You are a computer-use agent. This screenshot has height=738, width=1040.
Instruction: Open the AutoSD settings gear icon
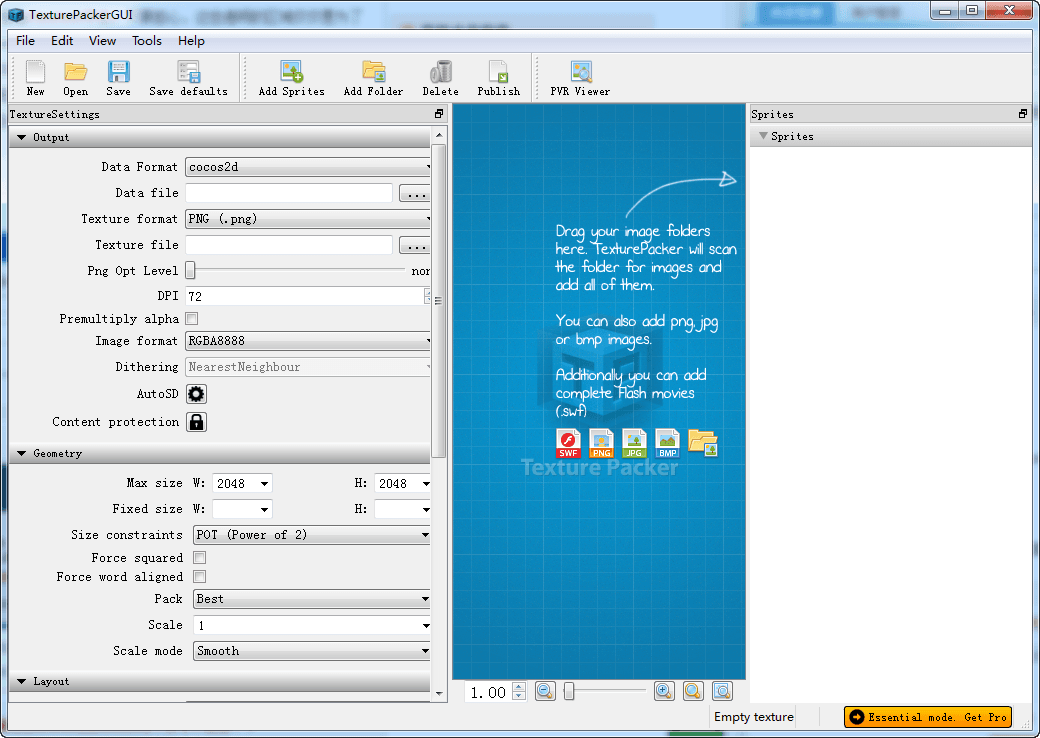tap(196, 394)
